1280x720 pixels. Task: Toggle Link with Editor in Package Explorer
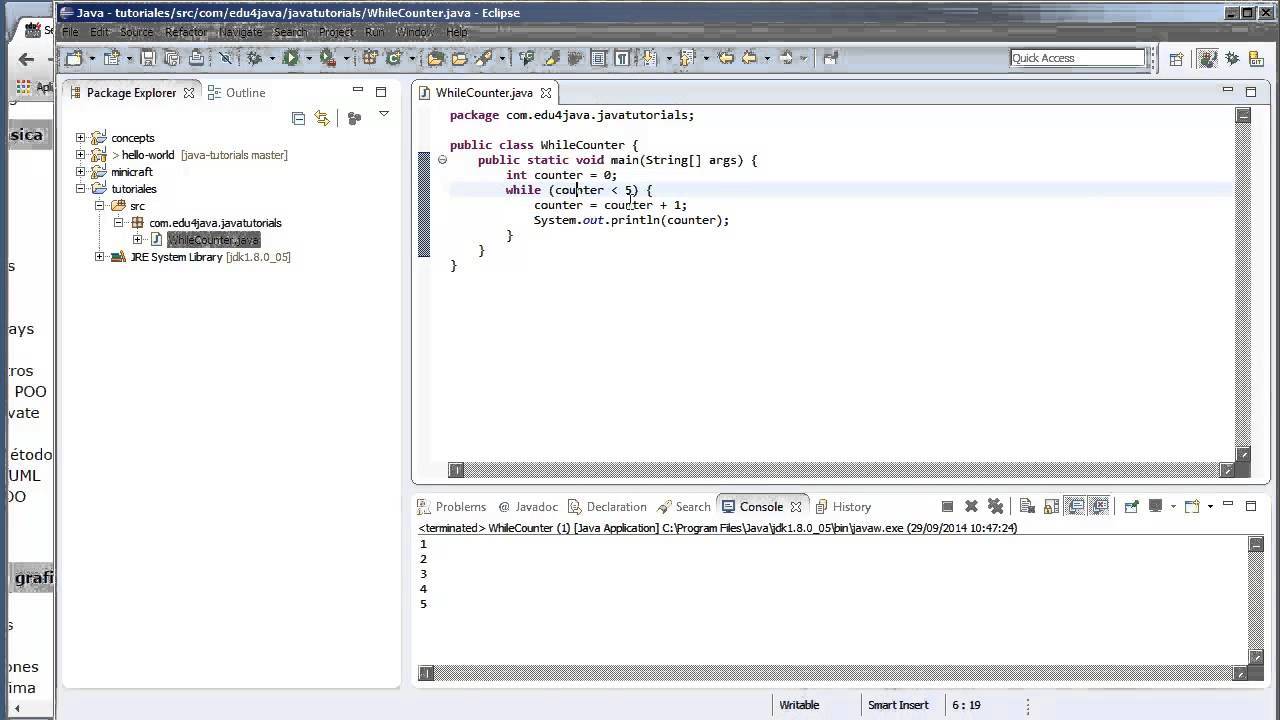coord(322,118)
